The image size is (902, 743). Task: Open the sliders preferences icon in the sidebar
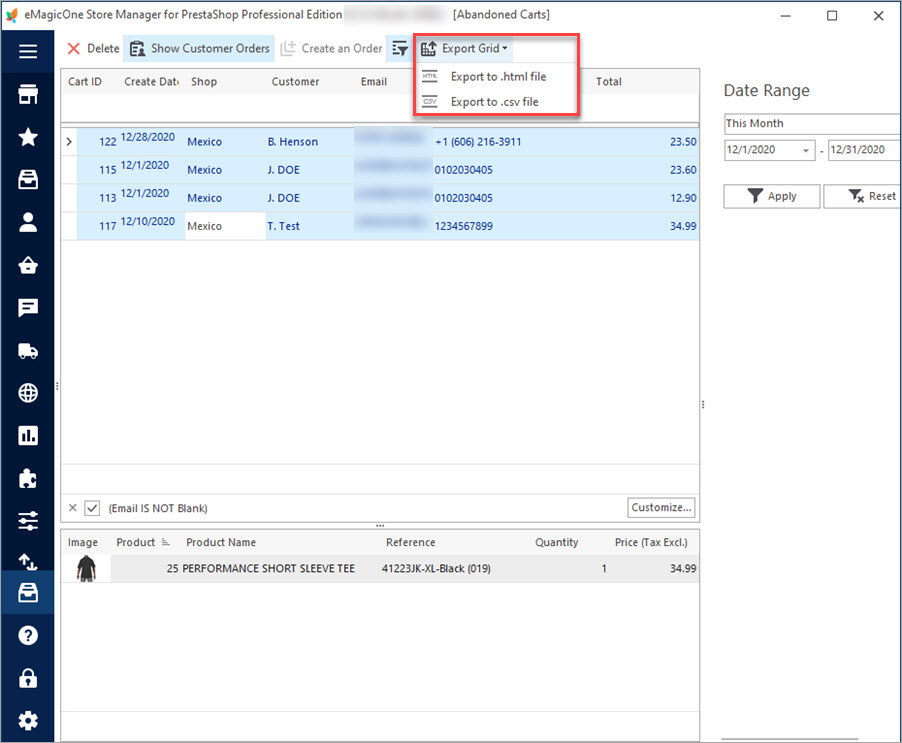point(28,520)
